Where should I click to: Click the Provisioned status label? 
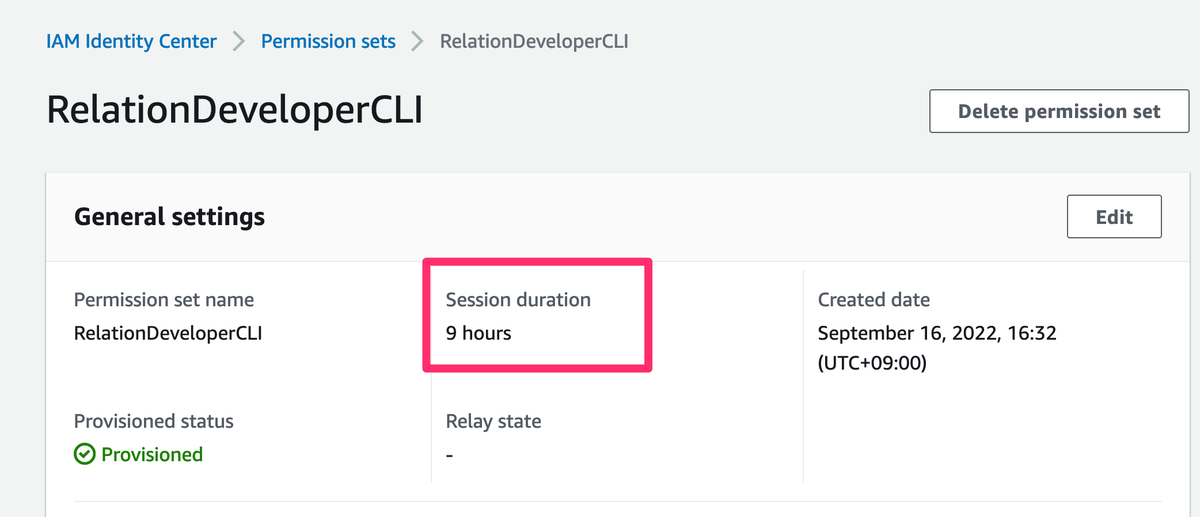(154, 422)
